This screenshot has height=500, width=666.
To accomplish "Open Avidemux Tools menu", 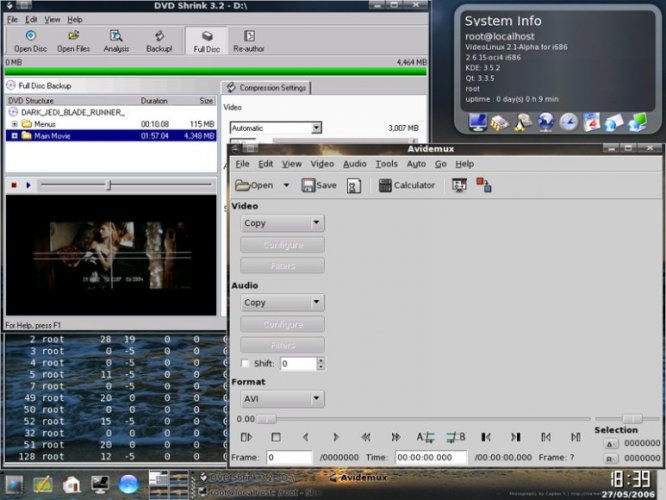I will click(x=387, y=164).
